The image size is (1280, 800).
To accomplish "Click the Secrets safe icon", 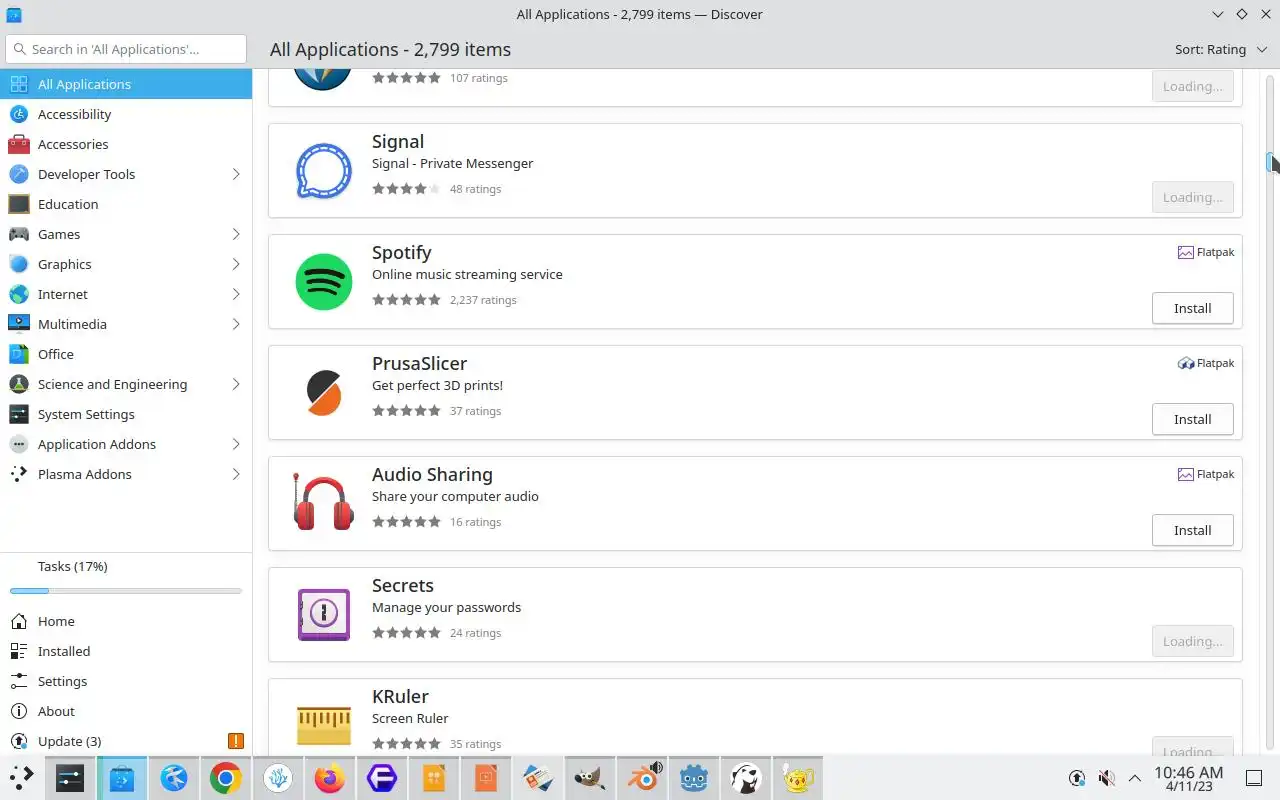I will click(324, 614).
